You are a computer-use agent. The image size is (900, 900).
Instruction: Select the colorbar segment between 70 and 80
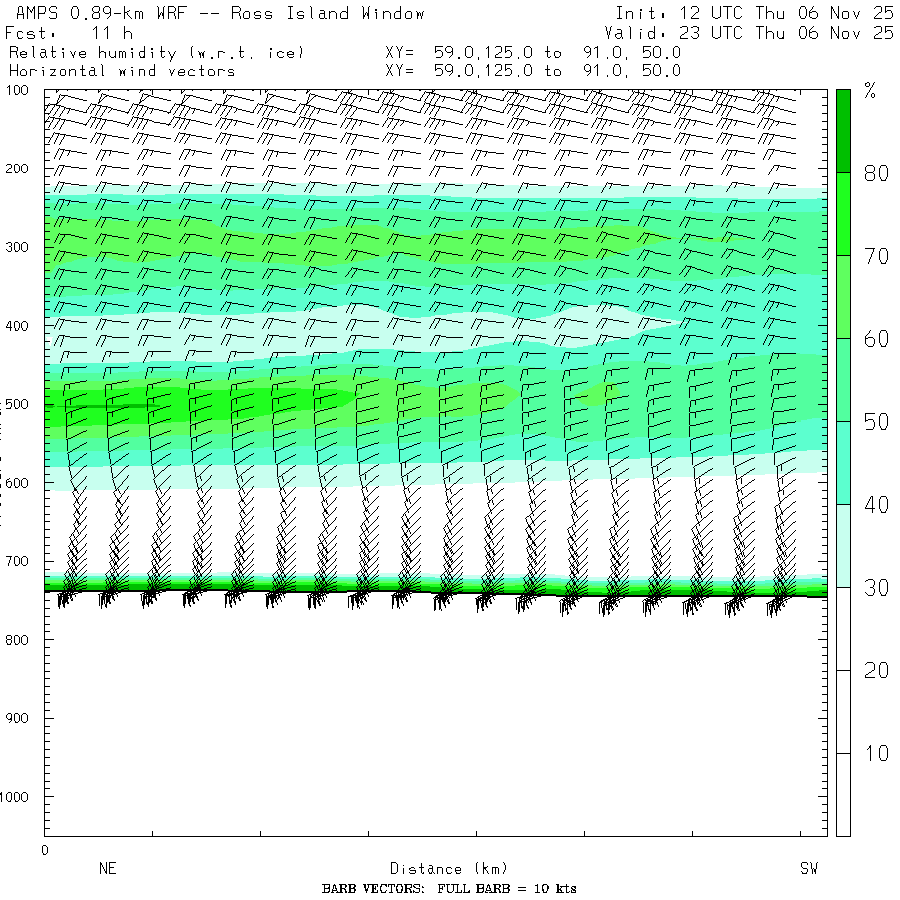(843, 214)
